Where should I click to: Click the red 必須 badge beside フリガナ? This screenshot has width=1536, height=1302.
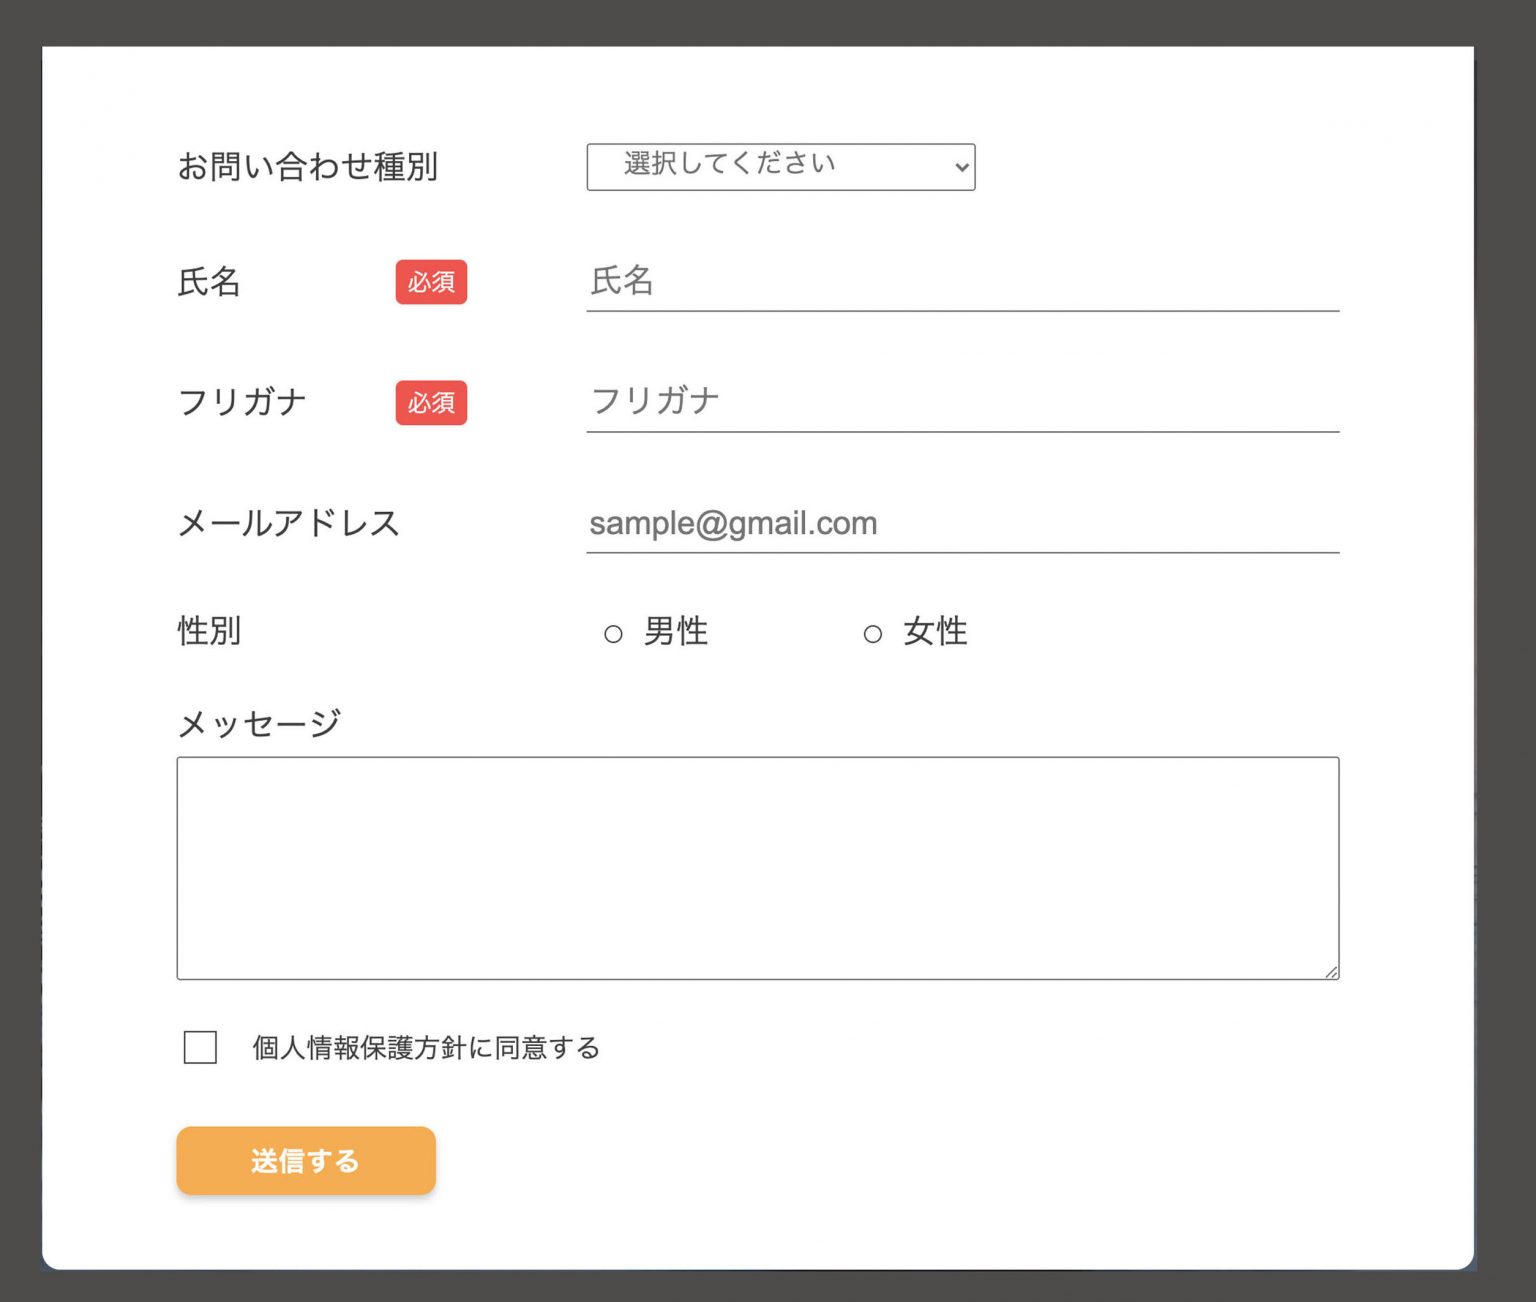(x=431, y=403)
